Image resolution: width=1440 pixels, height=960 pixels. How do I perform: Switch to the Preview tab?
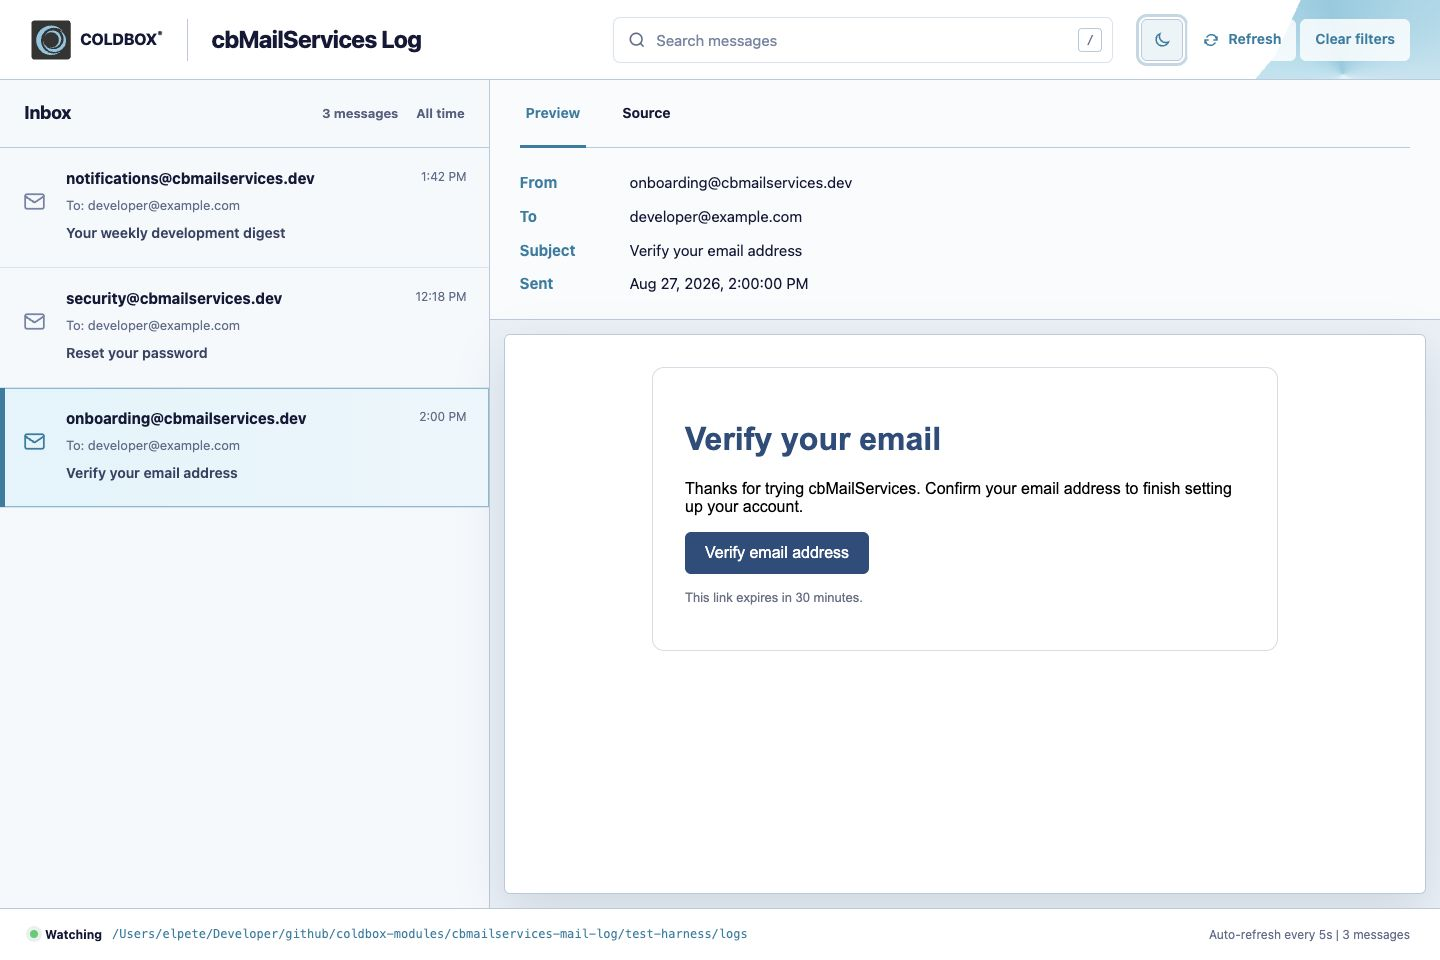click(553, 113)
